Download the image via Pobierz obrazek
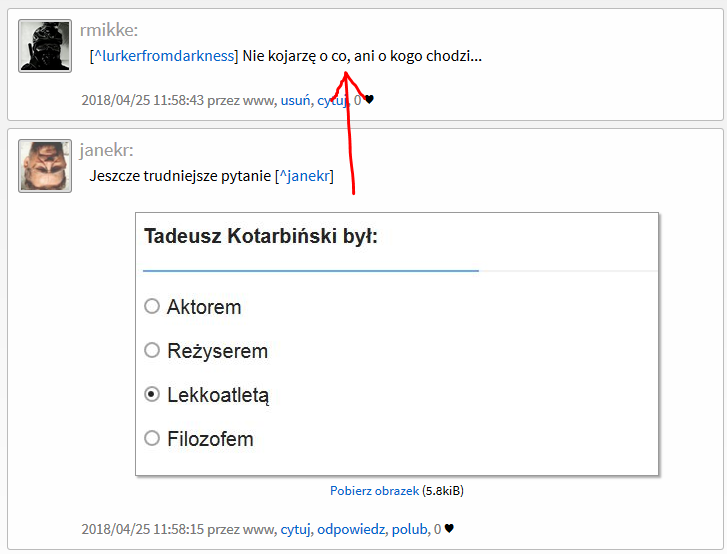The image size is (727, 554). click(375, 491)
